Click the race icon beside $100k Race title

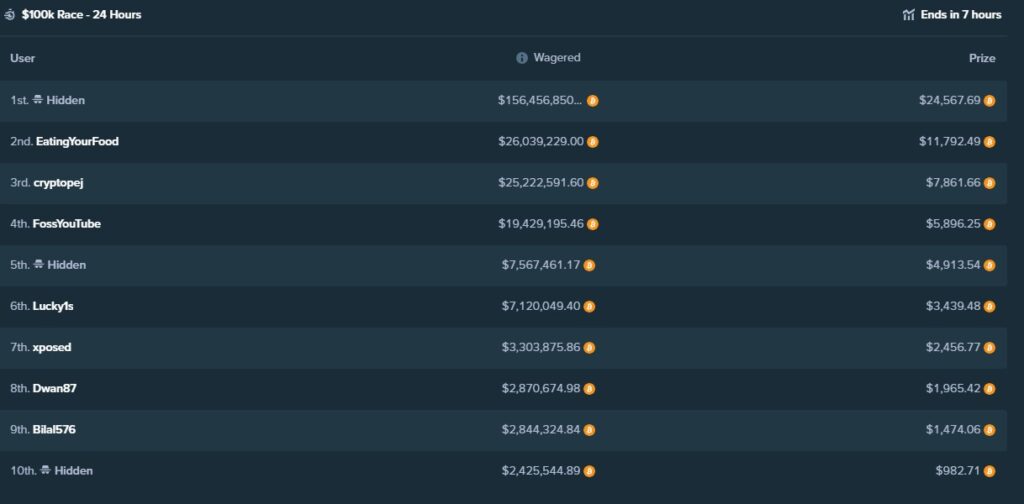(x=9, y=15)
